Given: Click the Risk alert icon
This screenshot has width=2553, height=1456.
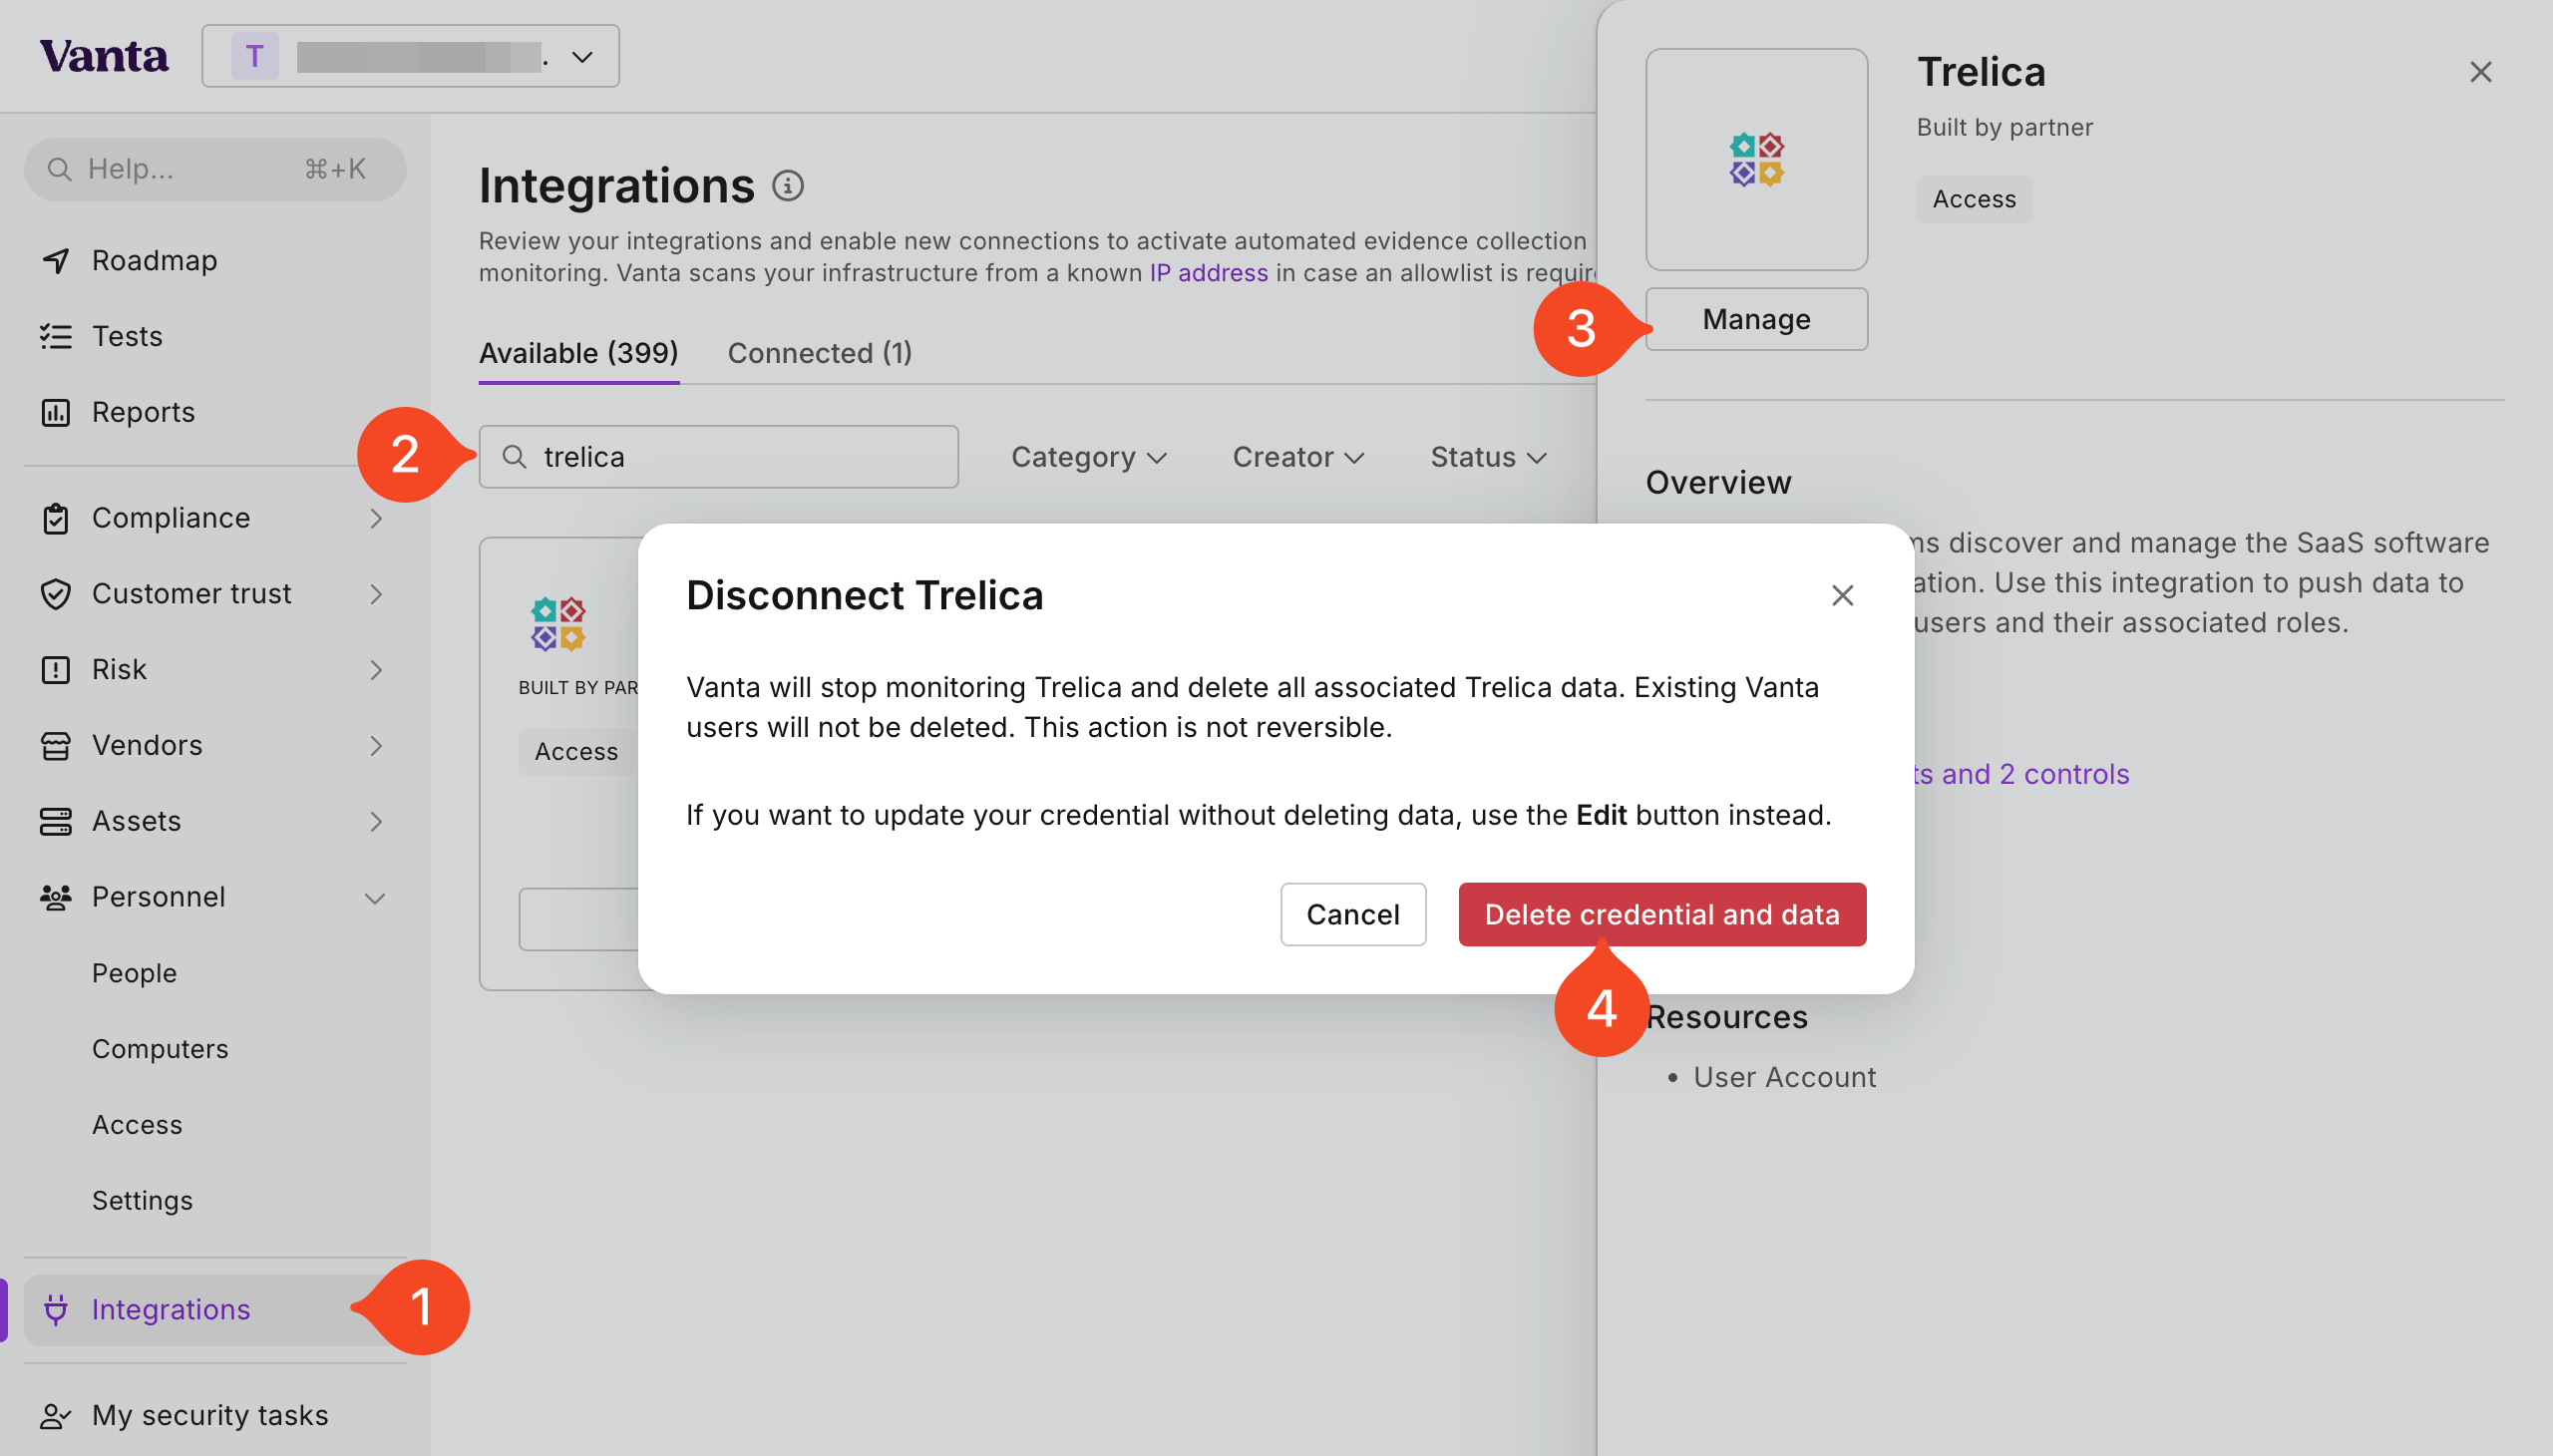Looking at the screenshot, I should [56, 670].
